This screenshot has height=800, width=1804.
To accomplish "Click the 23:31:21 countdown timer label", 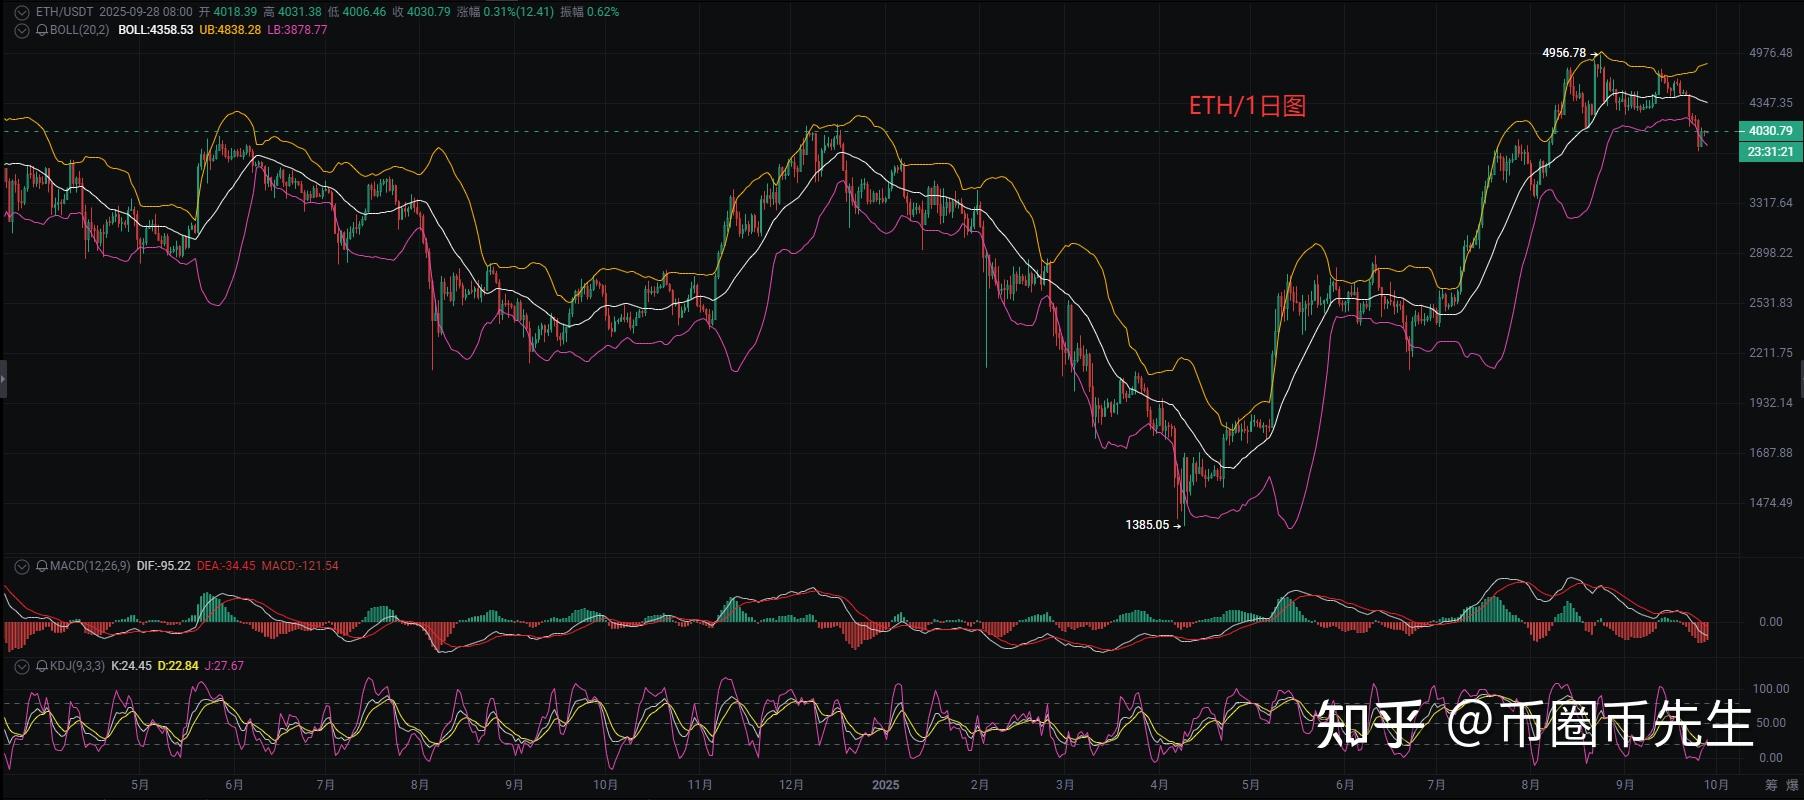I will point(1770,152).
